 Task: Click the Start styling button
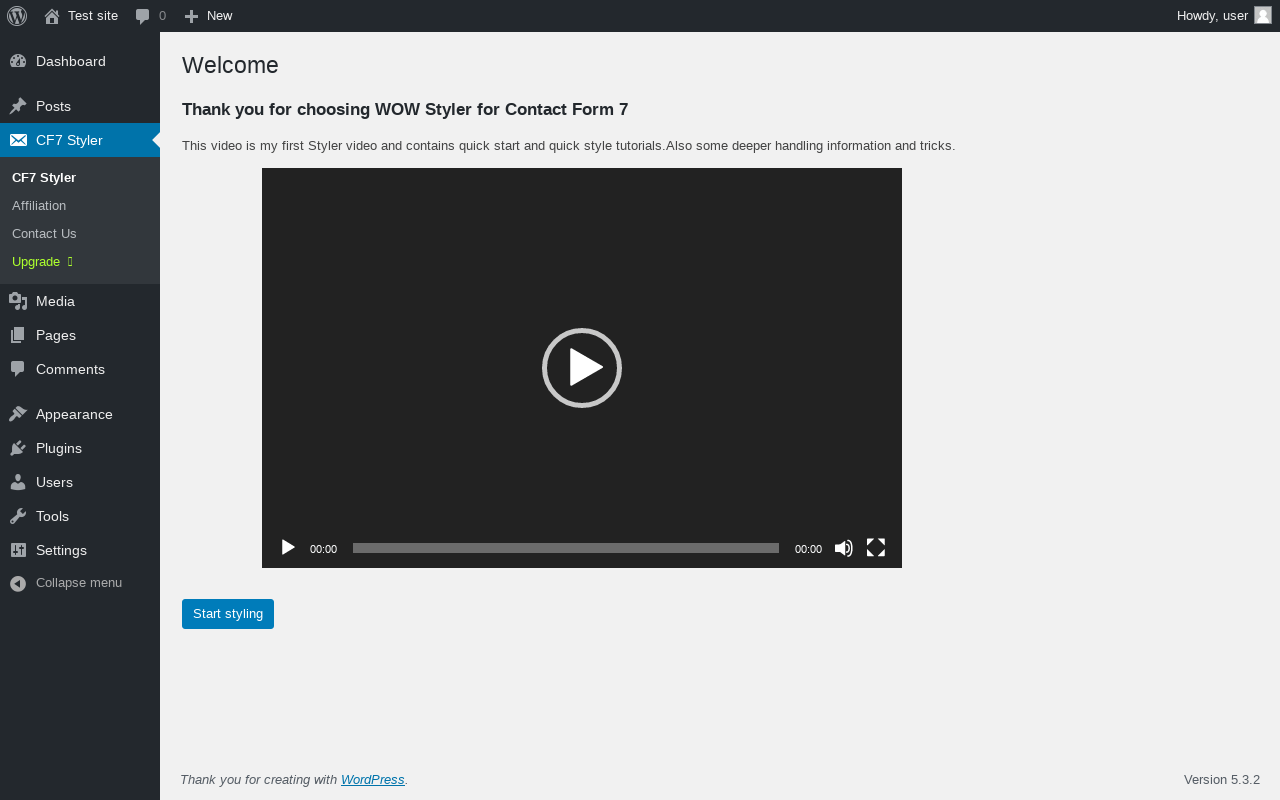pos(228,614)
